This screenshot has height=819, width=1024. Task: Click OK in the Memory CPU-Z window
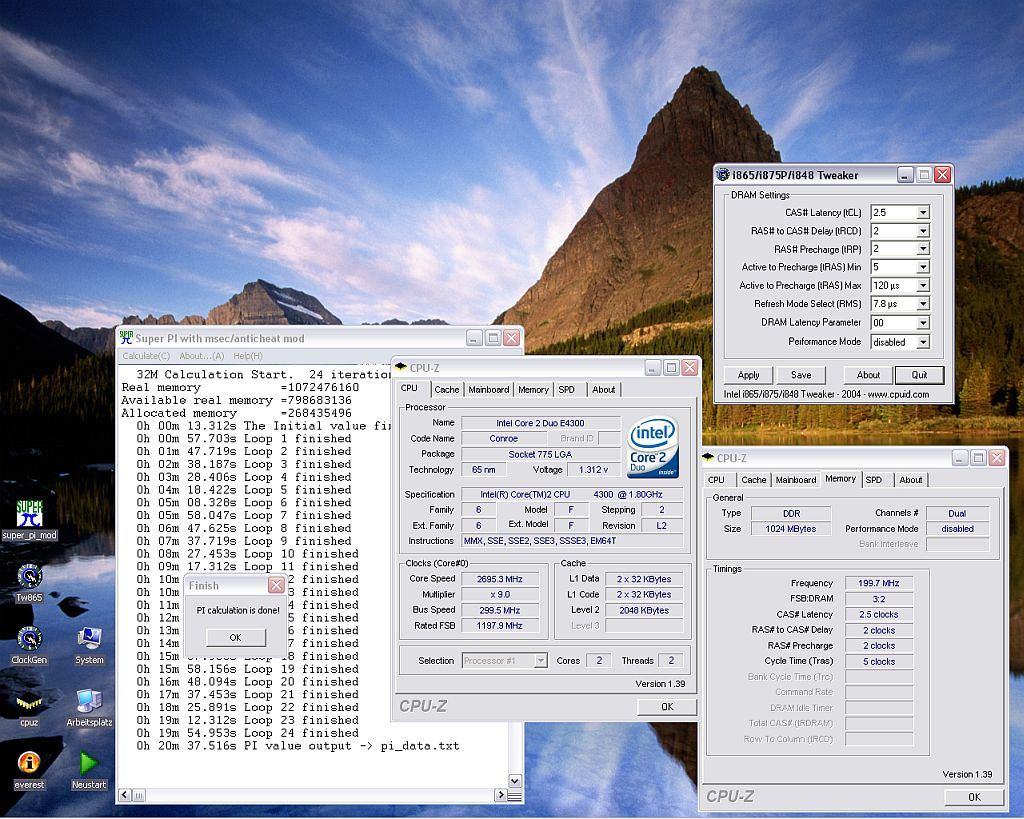(974, 797)
